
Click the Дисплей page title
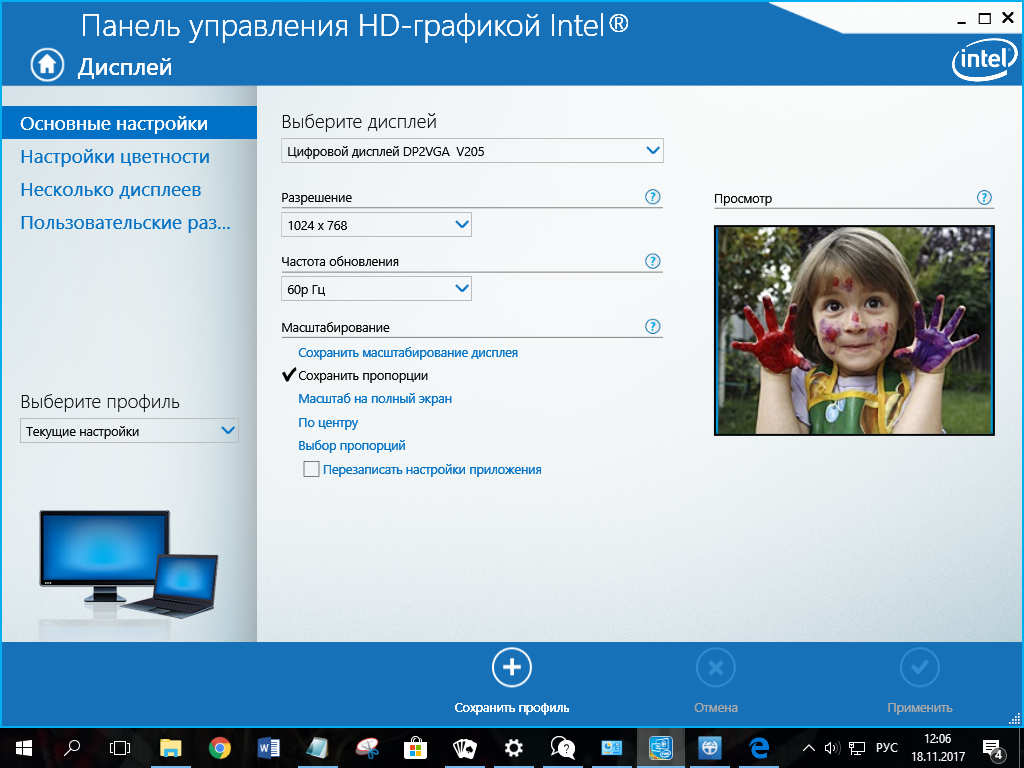click(125, 67)
